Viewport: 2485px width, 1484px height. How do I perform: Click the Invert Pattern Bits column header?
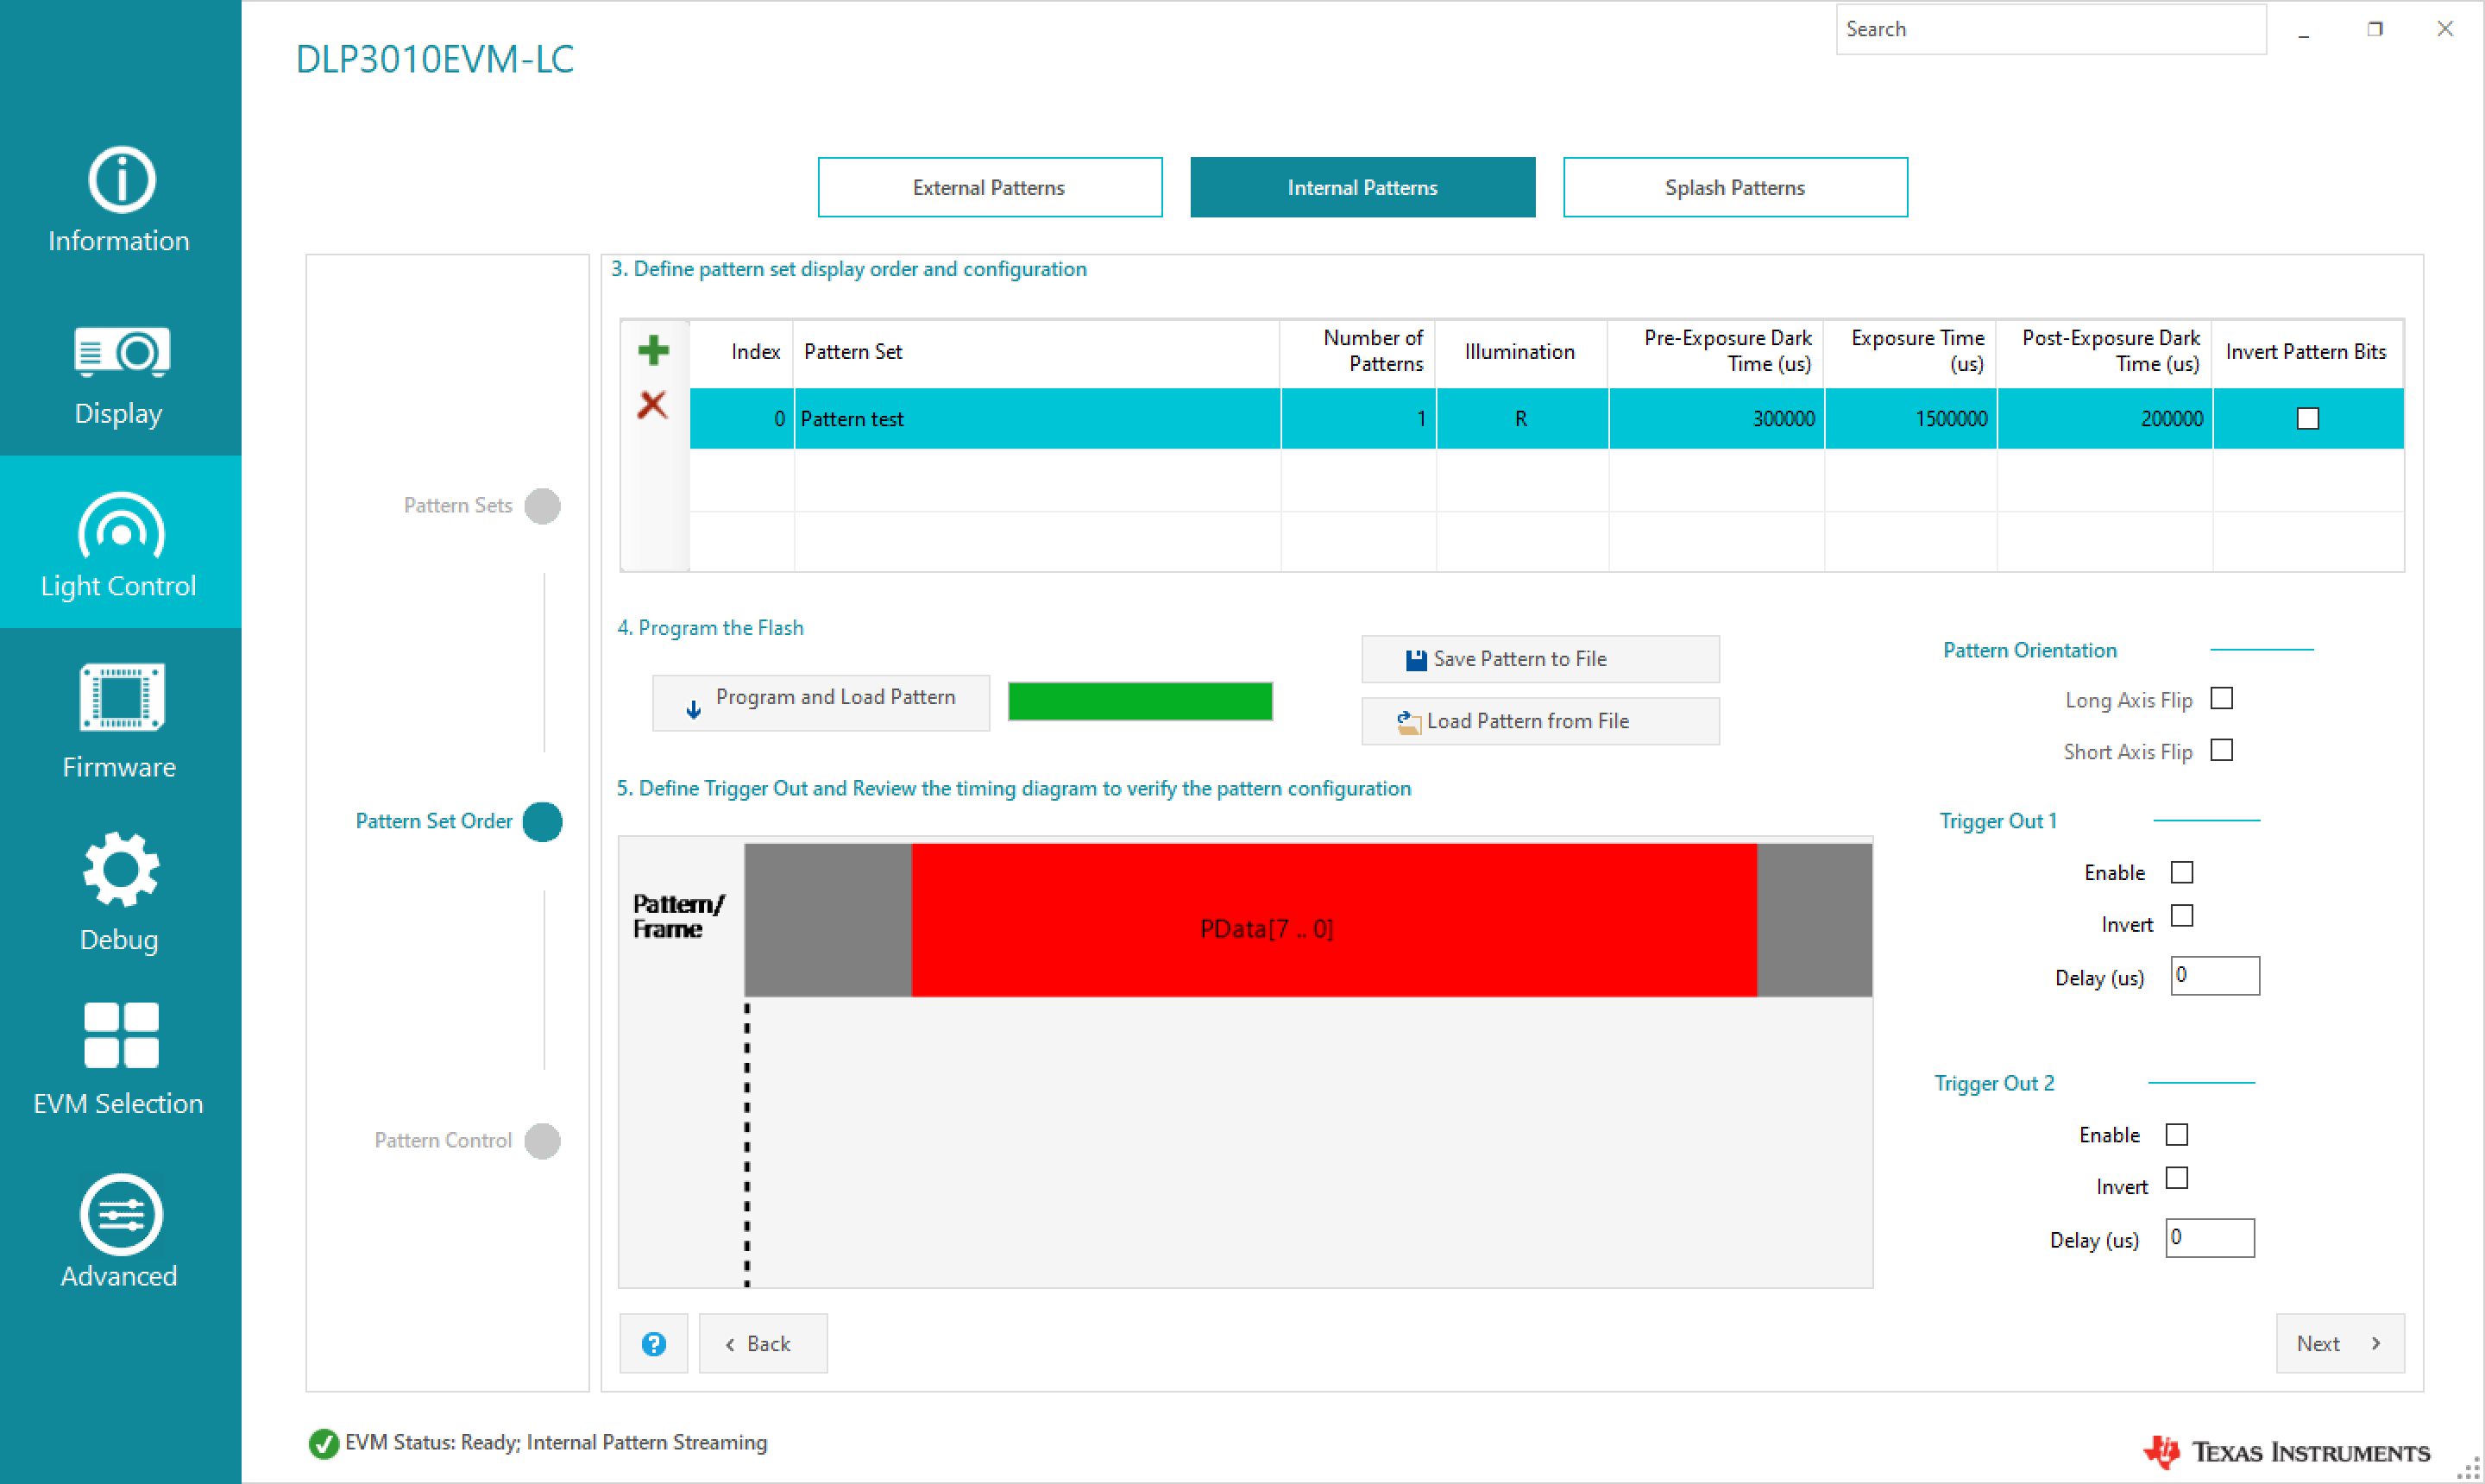(x=2308, y=352)
